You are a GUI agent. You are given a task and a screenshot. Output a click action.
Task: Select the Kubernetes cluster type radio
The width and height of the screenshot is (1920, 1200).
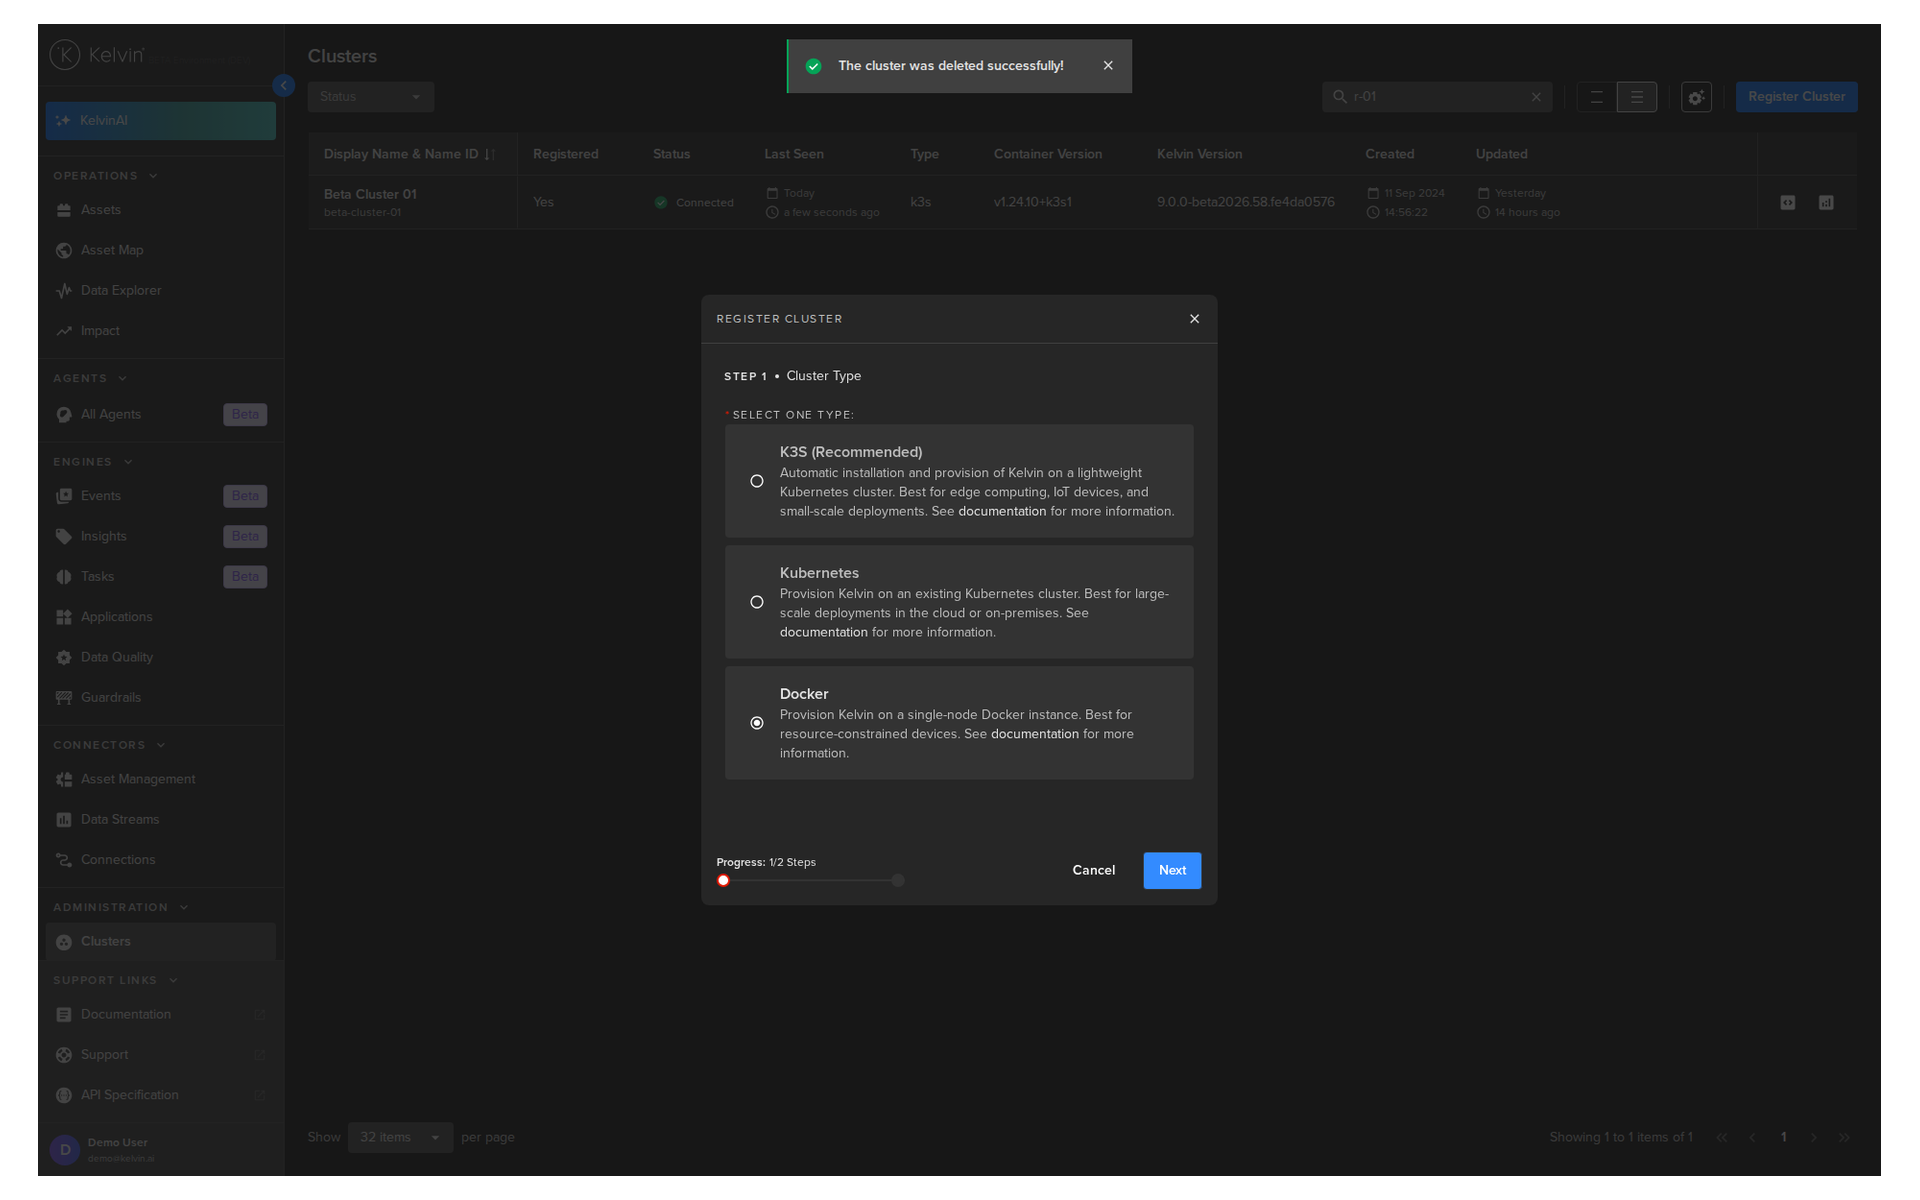[757, 602]
